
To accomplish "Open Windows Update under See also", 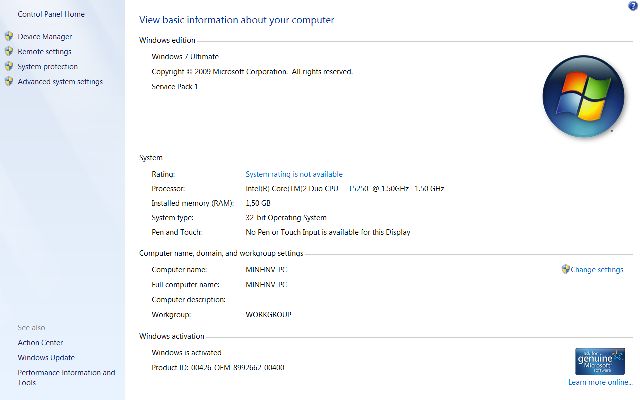I will (46, 358).
